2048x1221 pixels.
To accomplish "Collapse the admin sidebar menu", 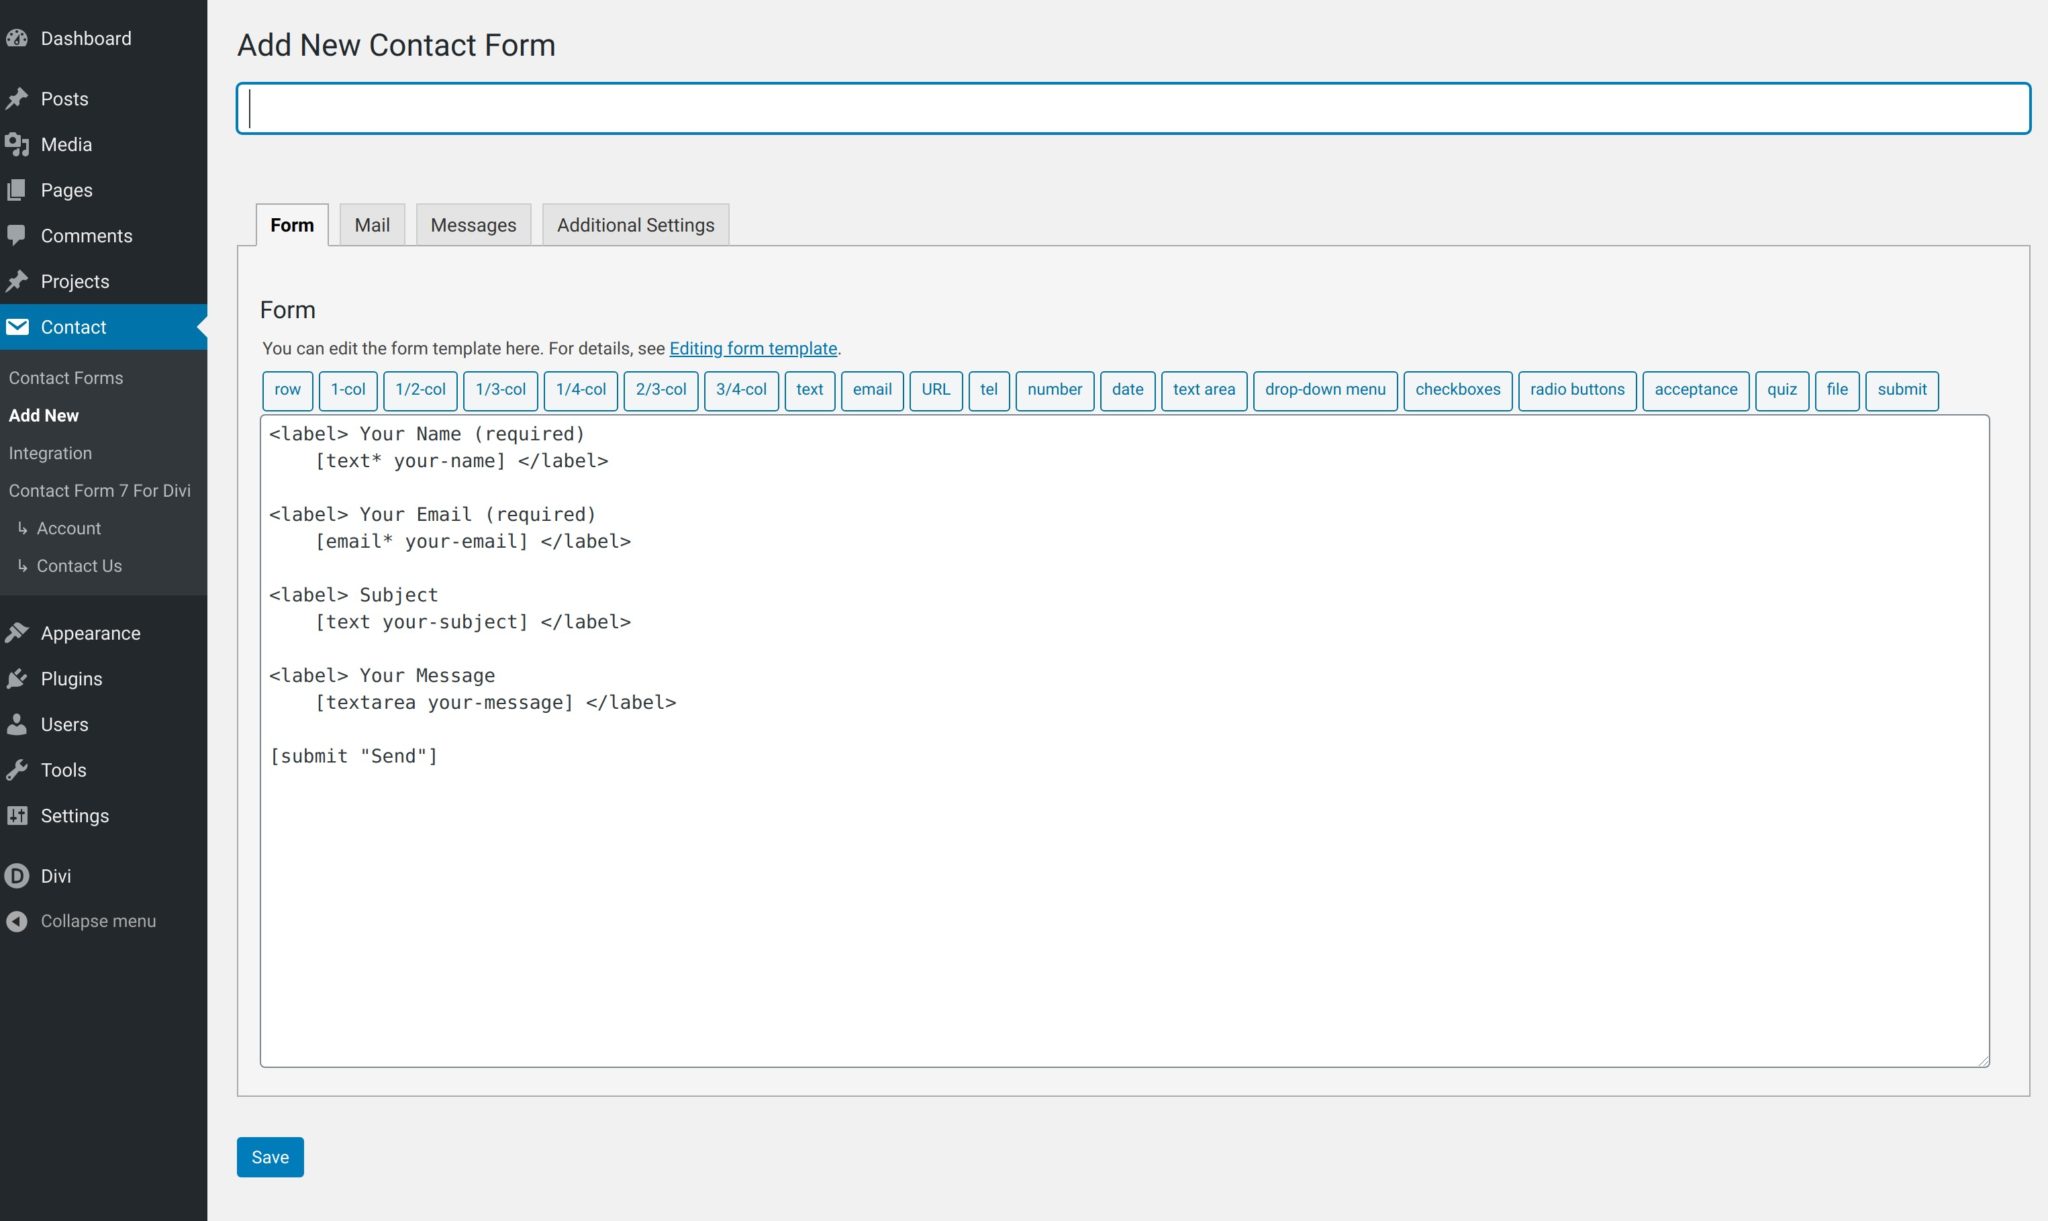I will [x=16, y=920].
